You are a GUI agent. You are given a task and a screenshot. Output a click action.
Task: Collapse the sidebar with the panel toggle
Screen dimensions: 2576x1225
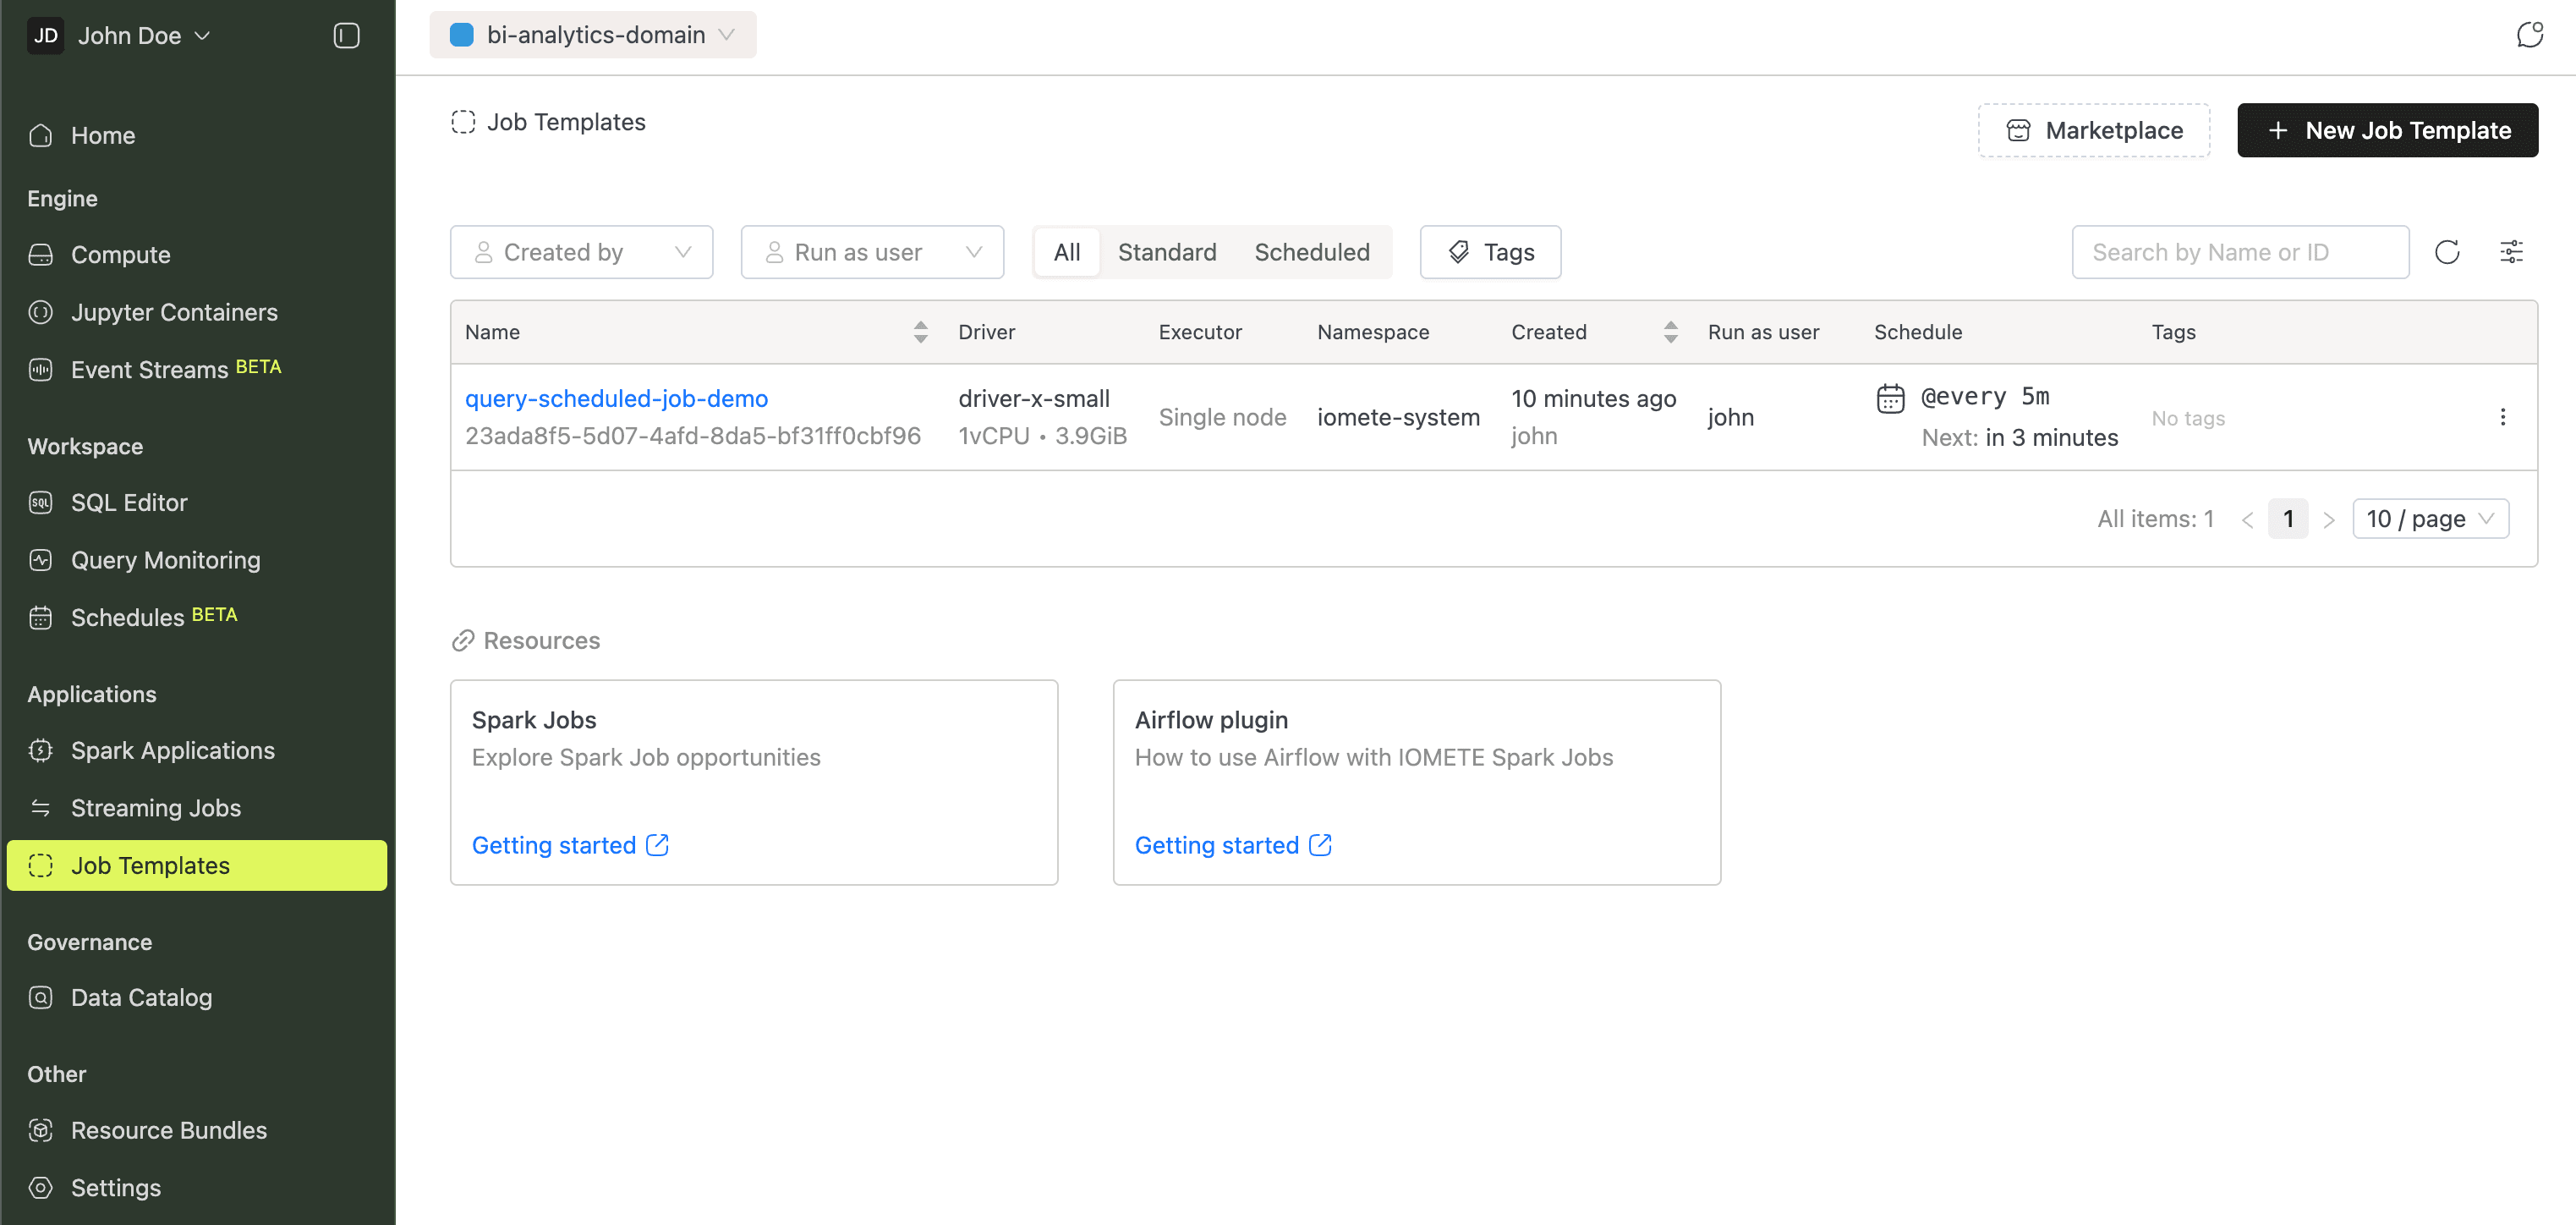click(x=346, y=35)
